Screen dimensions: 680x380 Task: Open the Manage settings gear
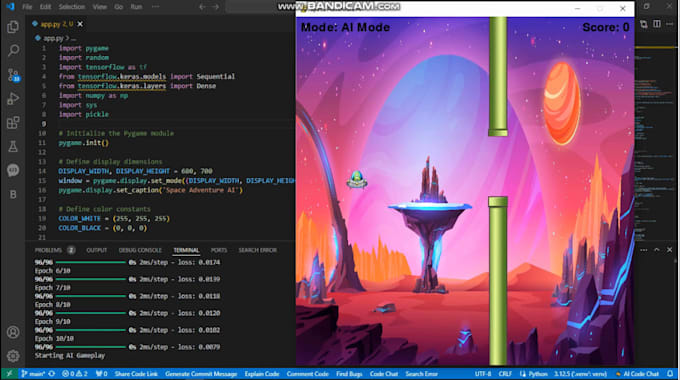tap(13, 356)
